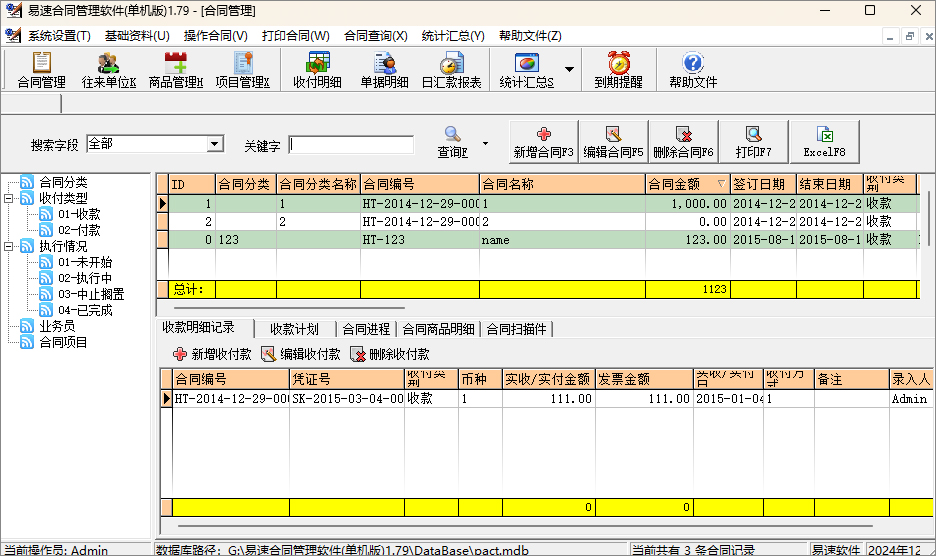The width and height of the screenshot is (936, 556).
Task: Click voucher cell SK-2015-03-04-00
Action: tap(347, 398)
